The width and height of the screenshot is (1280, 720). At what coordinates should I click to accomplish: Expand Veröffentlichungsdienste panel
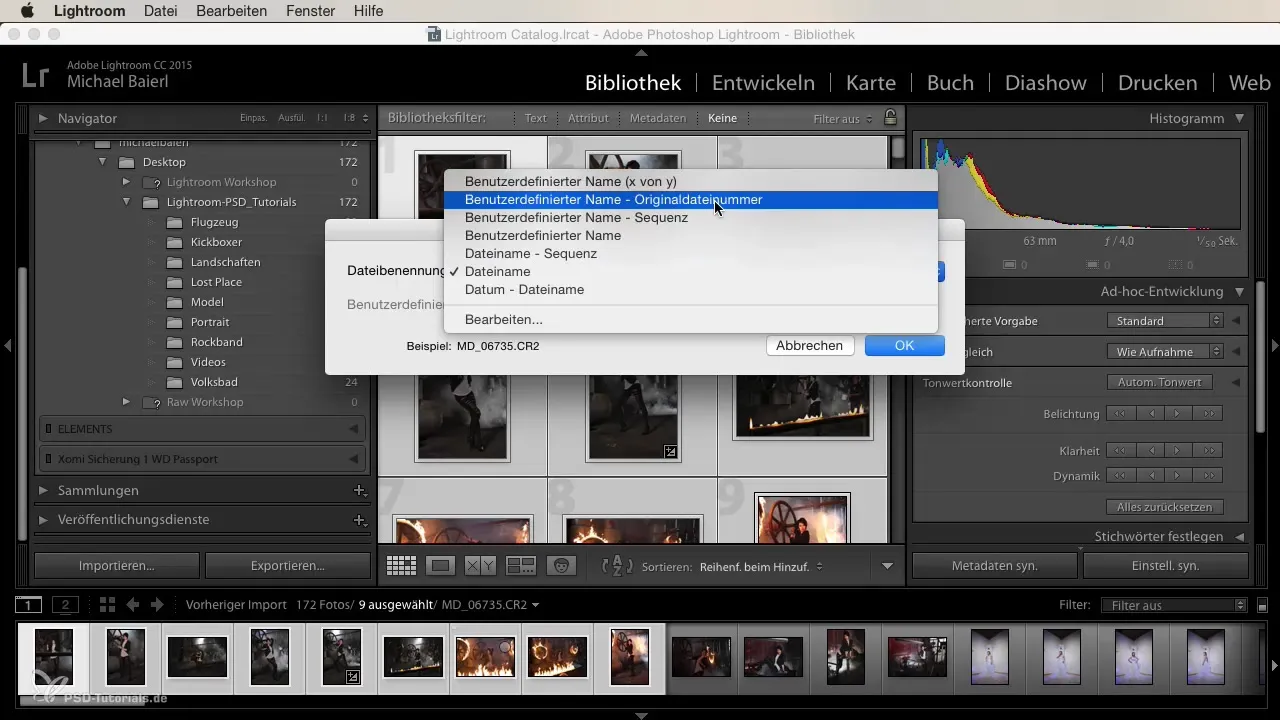coord(43,520)
